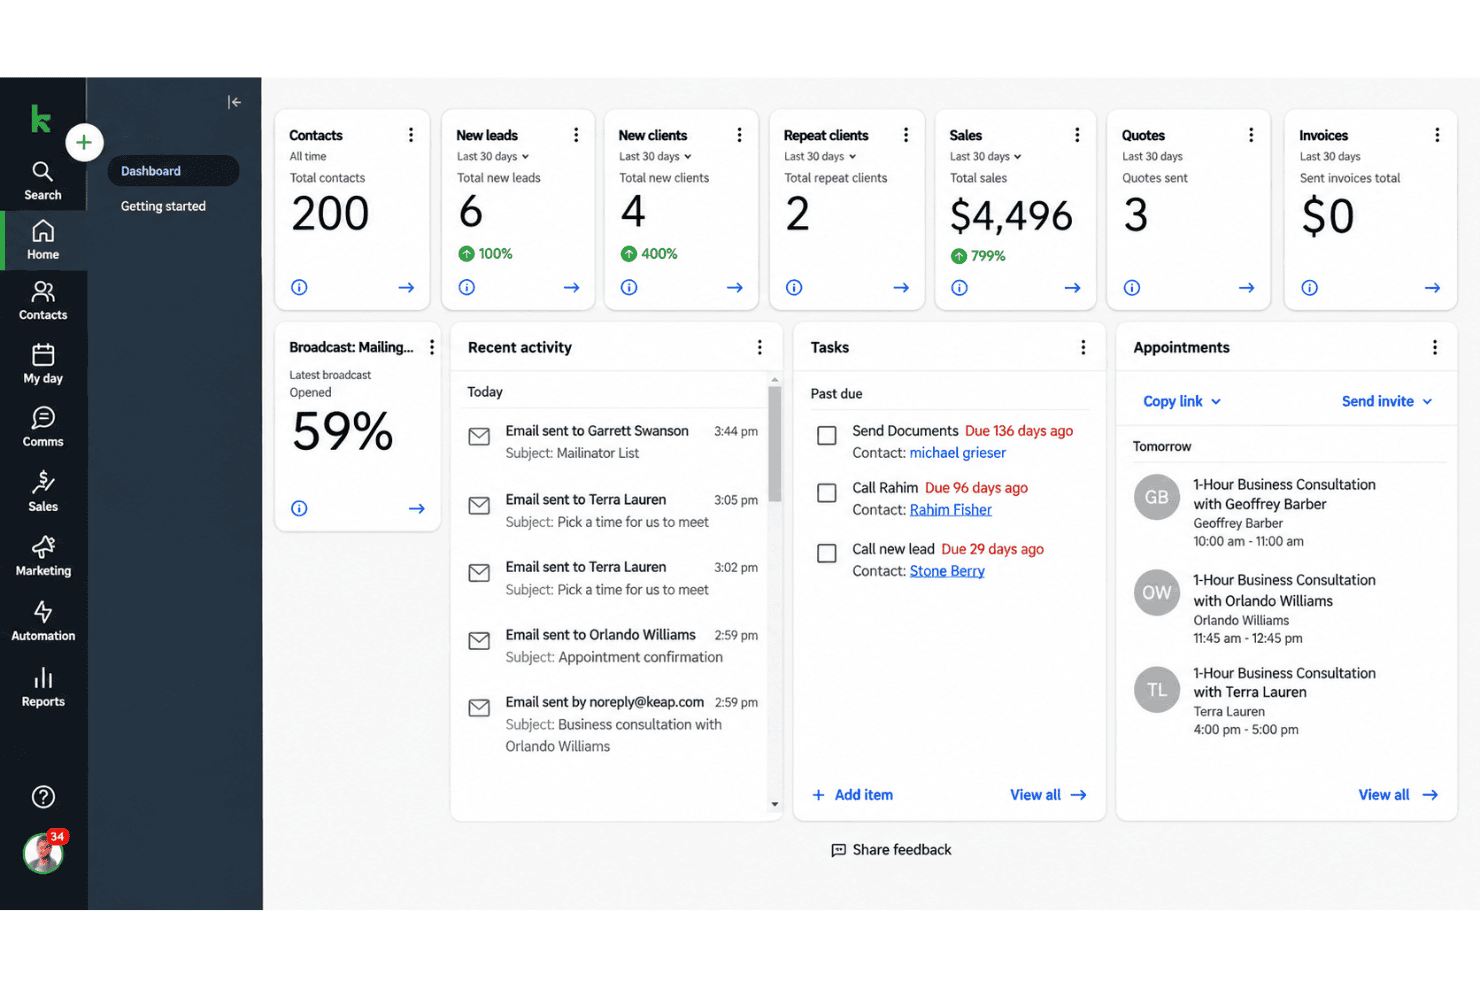Screen dimensions: 1480x987
Task: Click Add item in Tasks
Action: 852,795
